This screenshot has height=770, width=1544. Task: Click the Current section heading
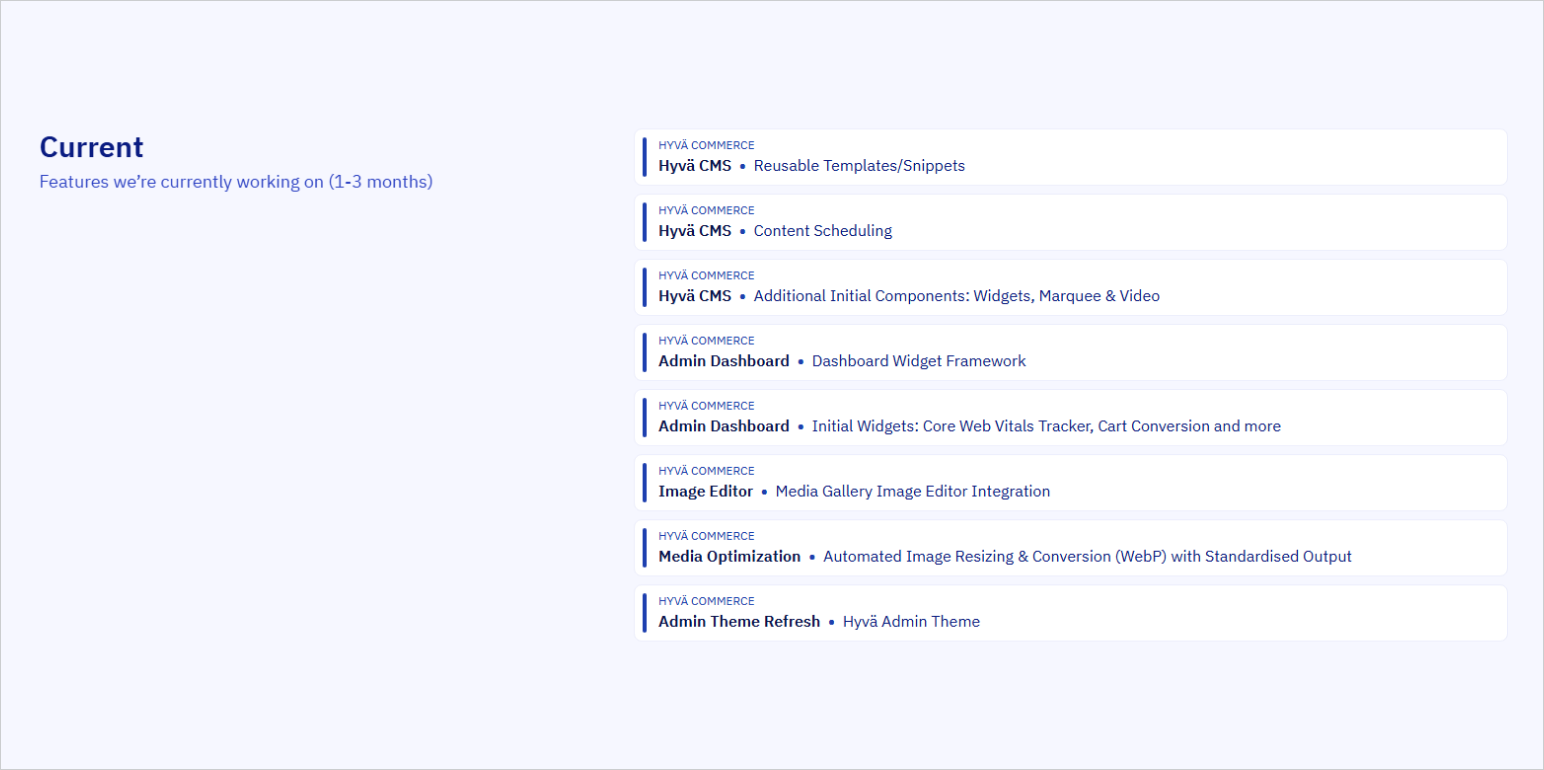coord(91,147)
